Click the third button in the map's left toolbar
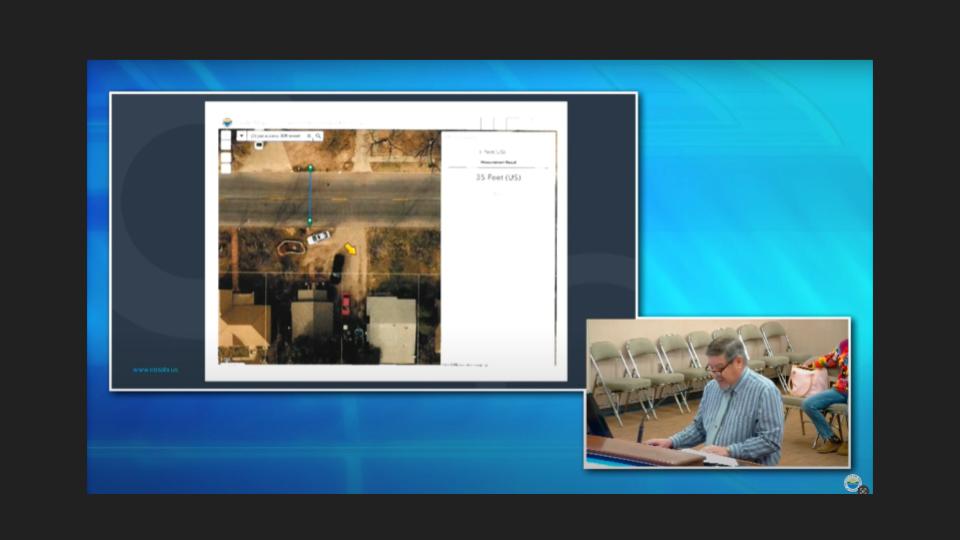This screenshot has height=540, width=960. 225,157
